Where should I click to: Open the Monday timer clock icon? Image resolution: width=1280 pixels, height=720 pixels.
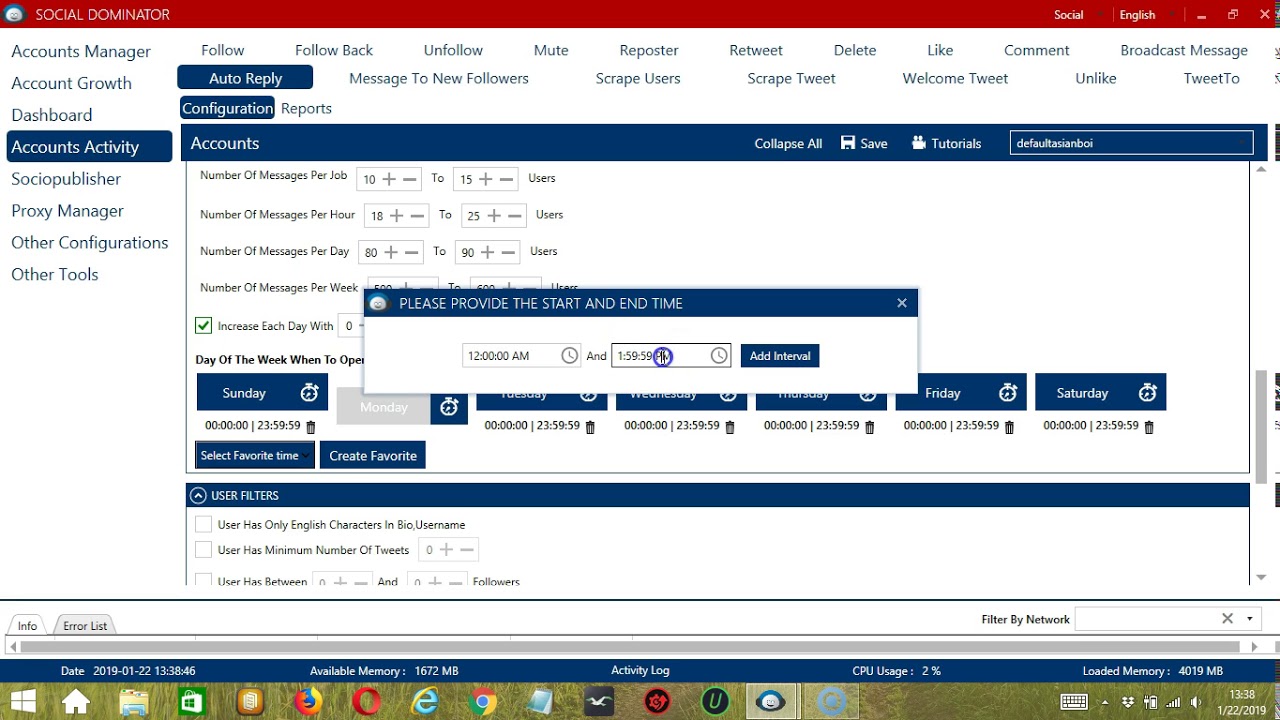(x=449, y=407)
